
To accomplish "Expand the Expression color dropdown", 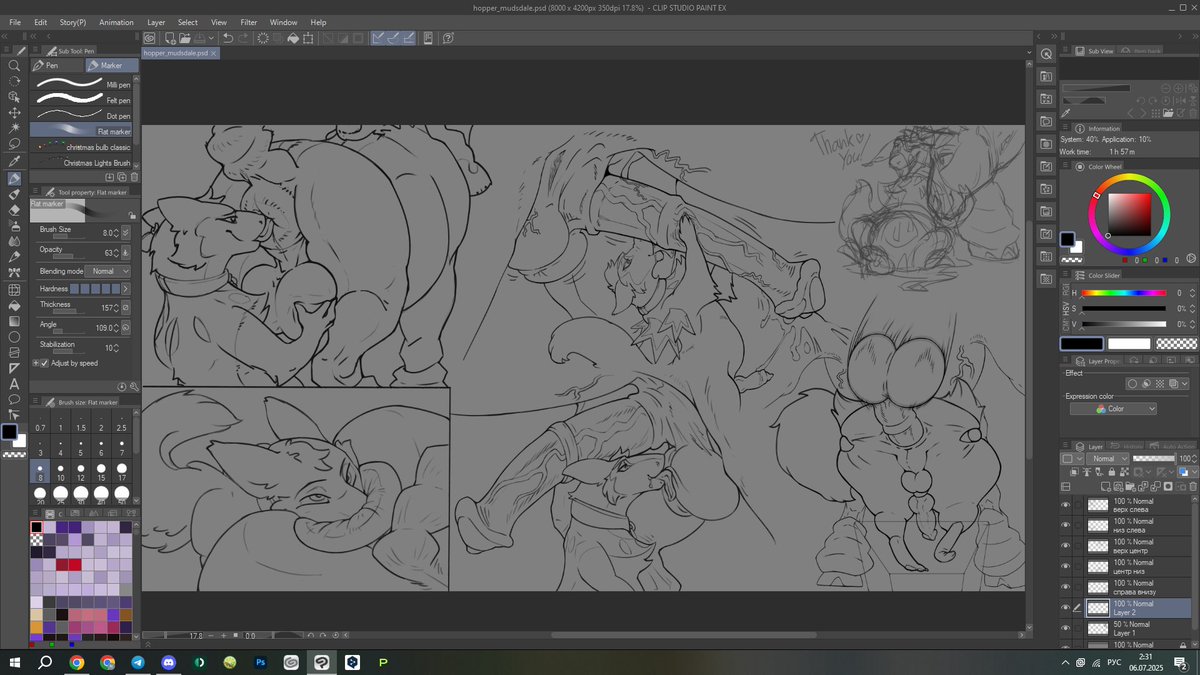I will pos(1113,408).
